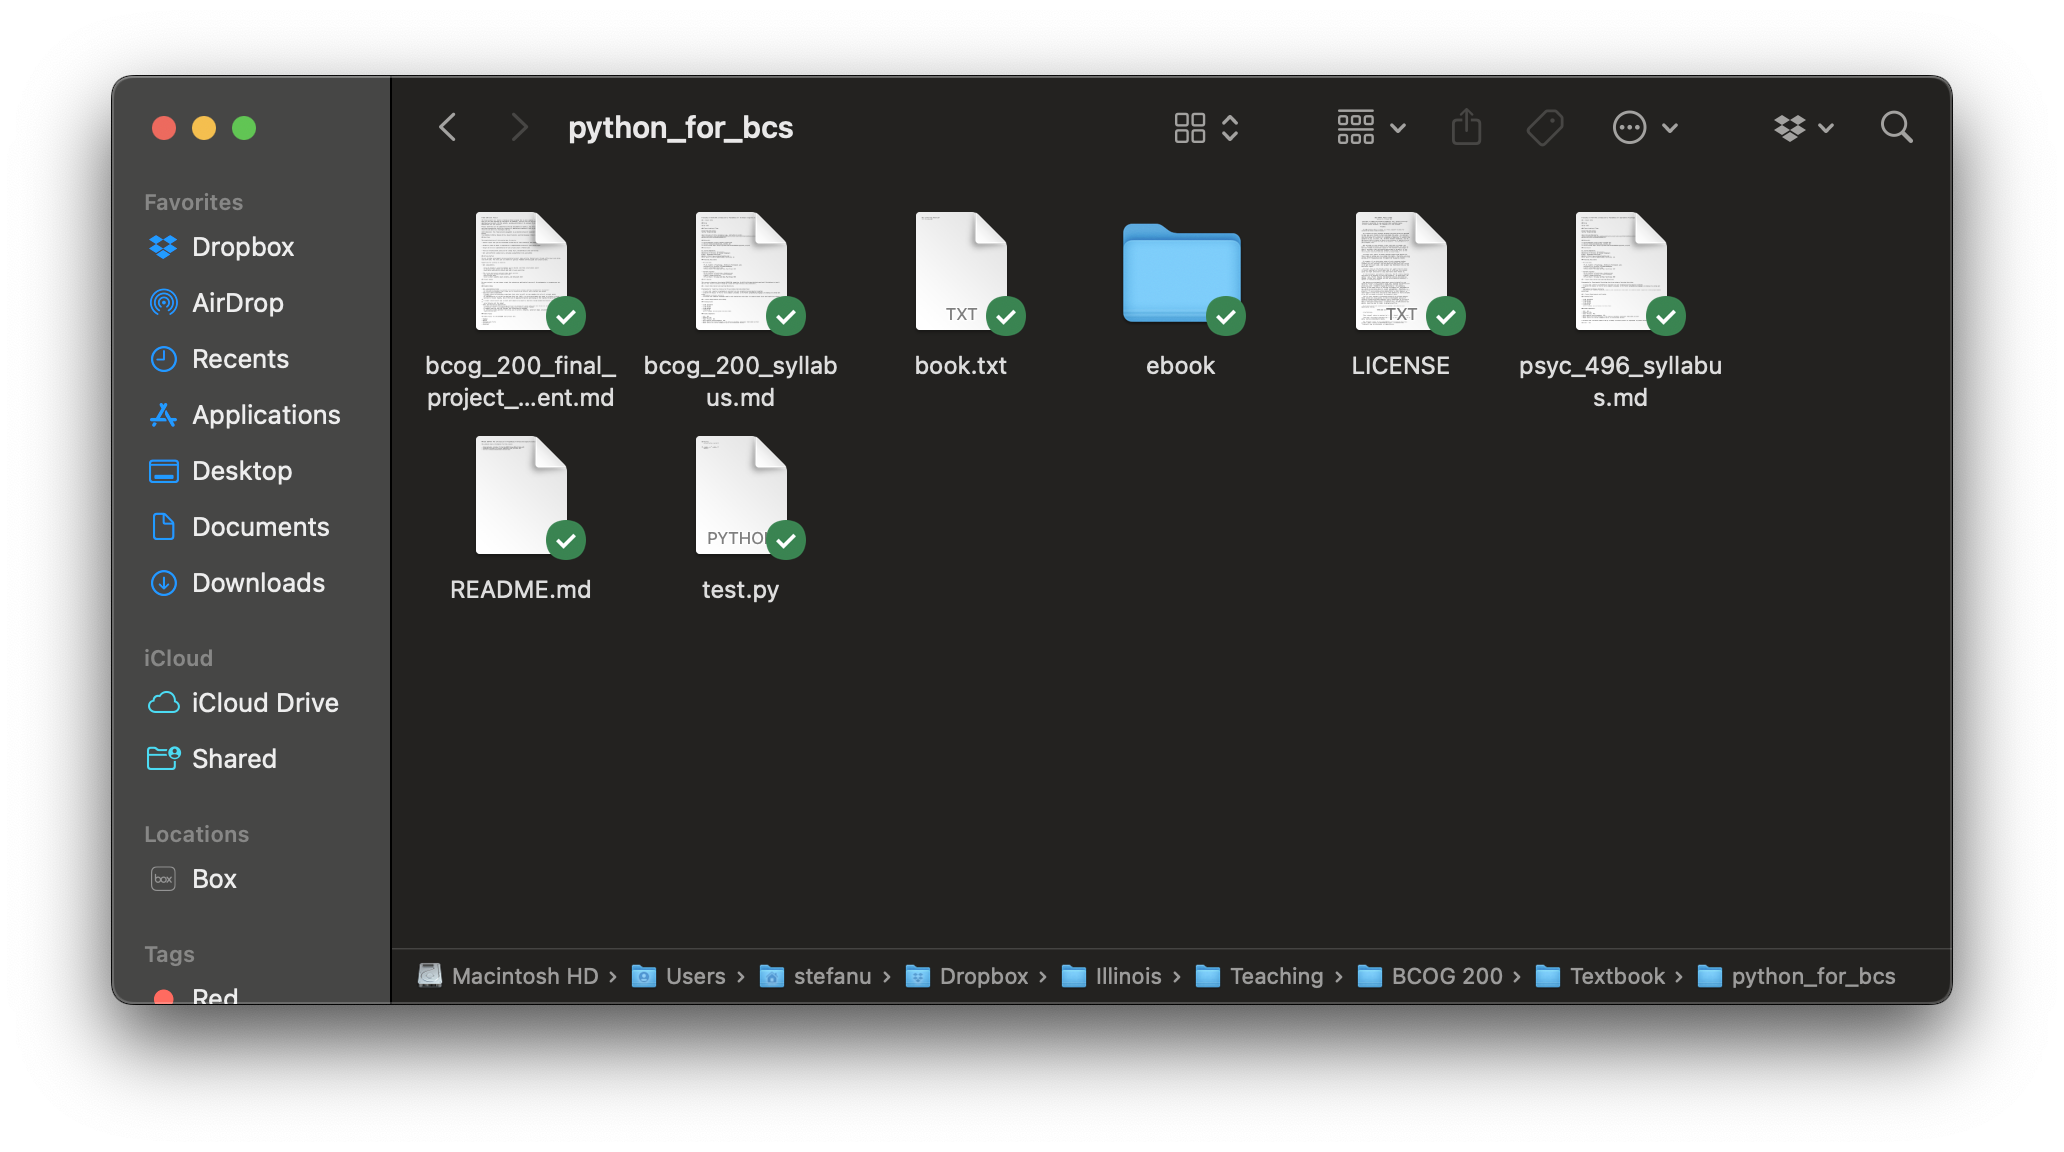Image resolution: width=2064 pixels, height=1152 pixels.
Task: Navigate to BCOG 200 in the path bar
Action: (1446, 976)
